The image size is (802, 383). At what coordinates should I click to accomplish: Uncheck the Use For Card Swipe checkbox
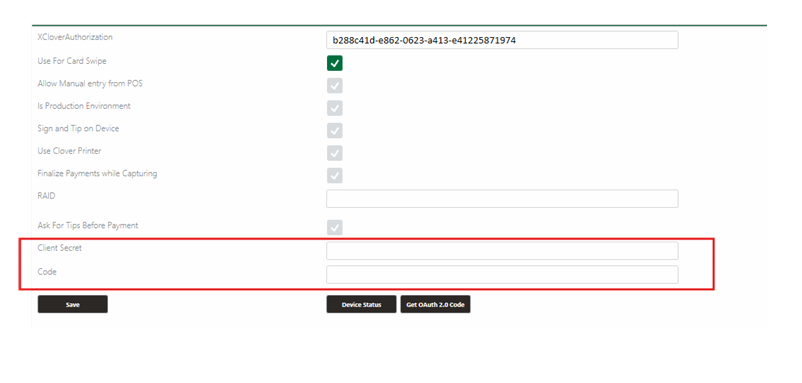pos(335,63)
